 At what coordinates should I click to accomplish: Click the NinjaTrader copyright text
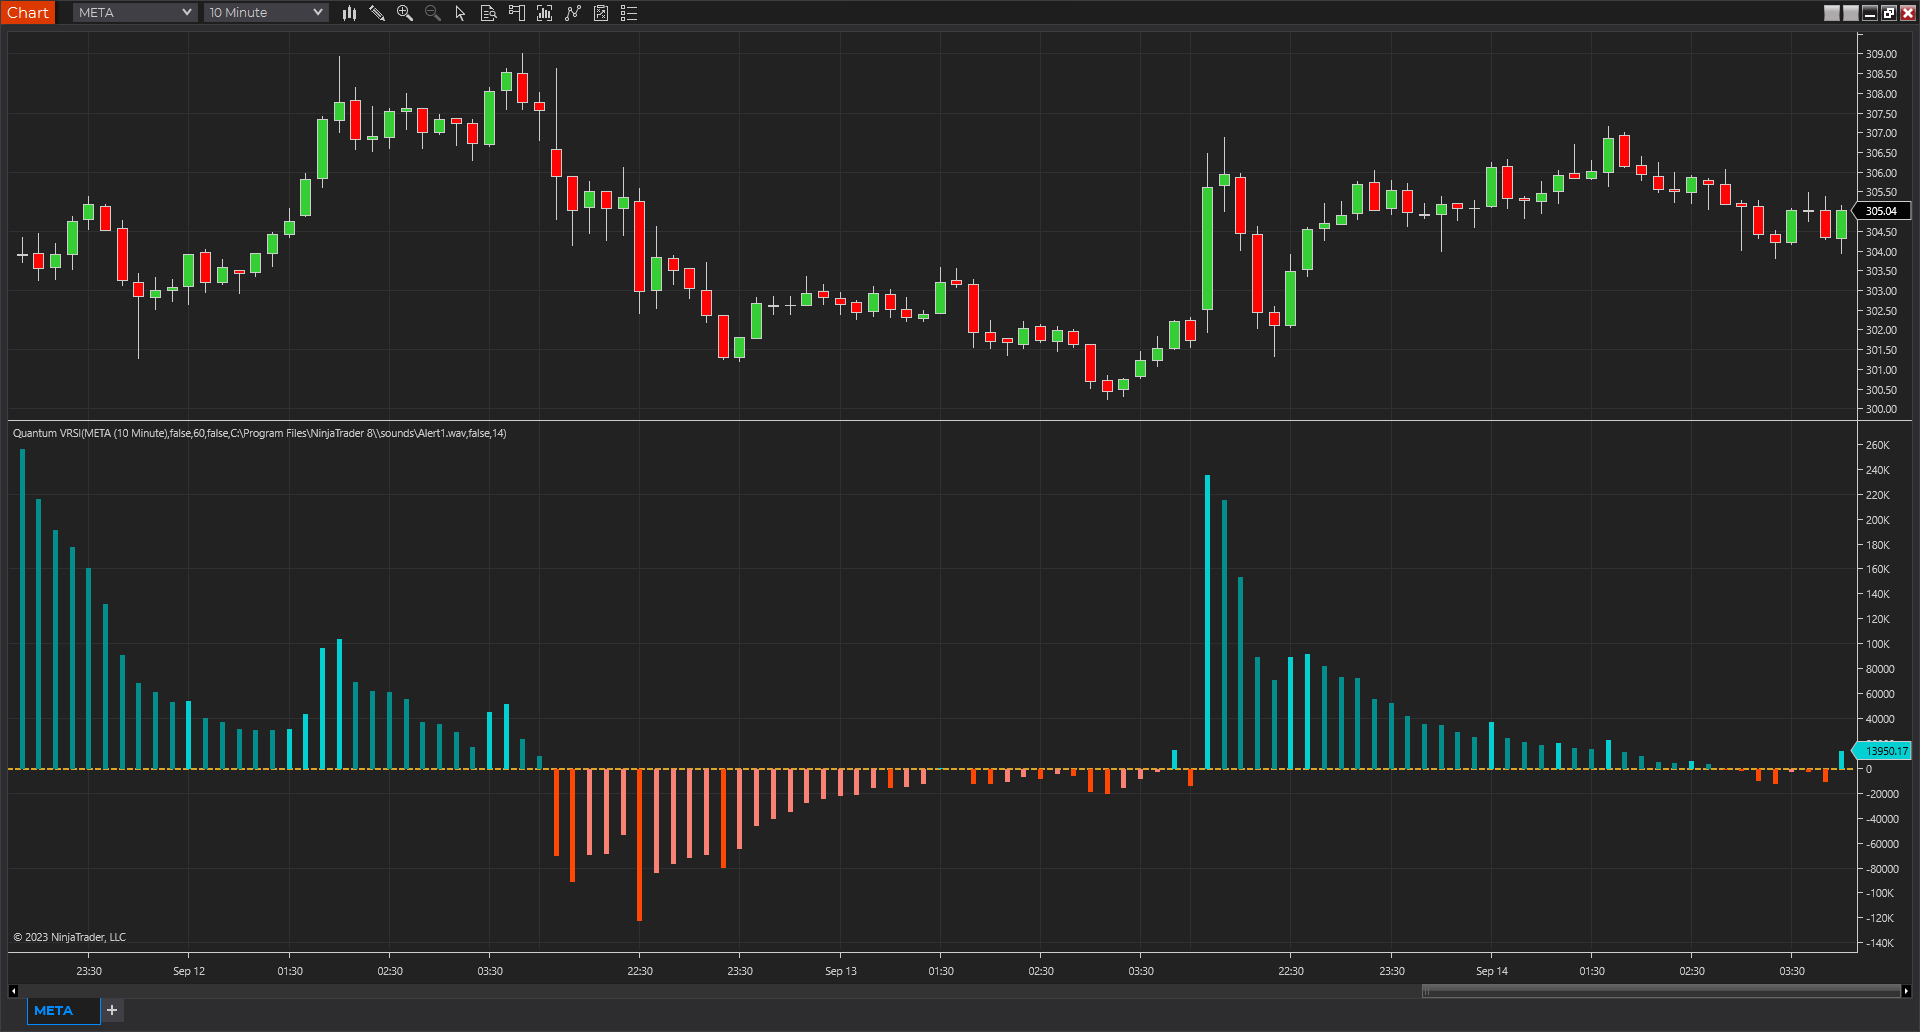(70, 937)
